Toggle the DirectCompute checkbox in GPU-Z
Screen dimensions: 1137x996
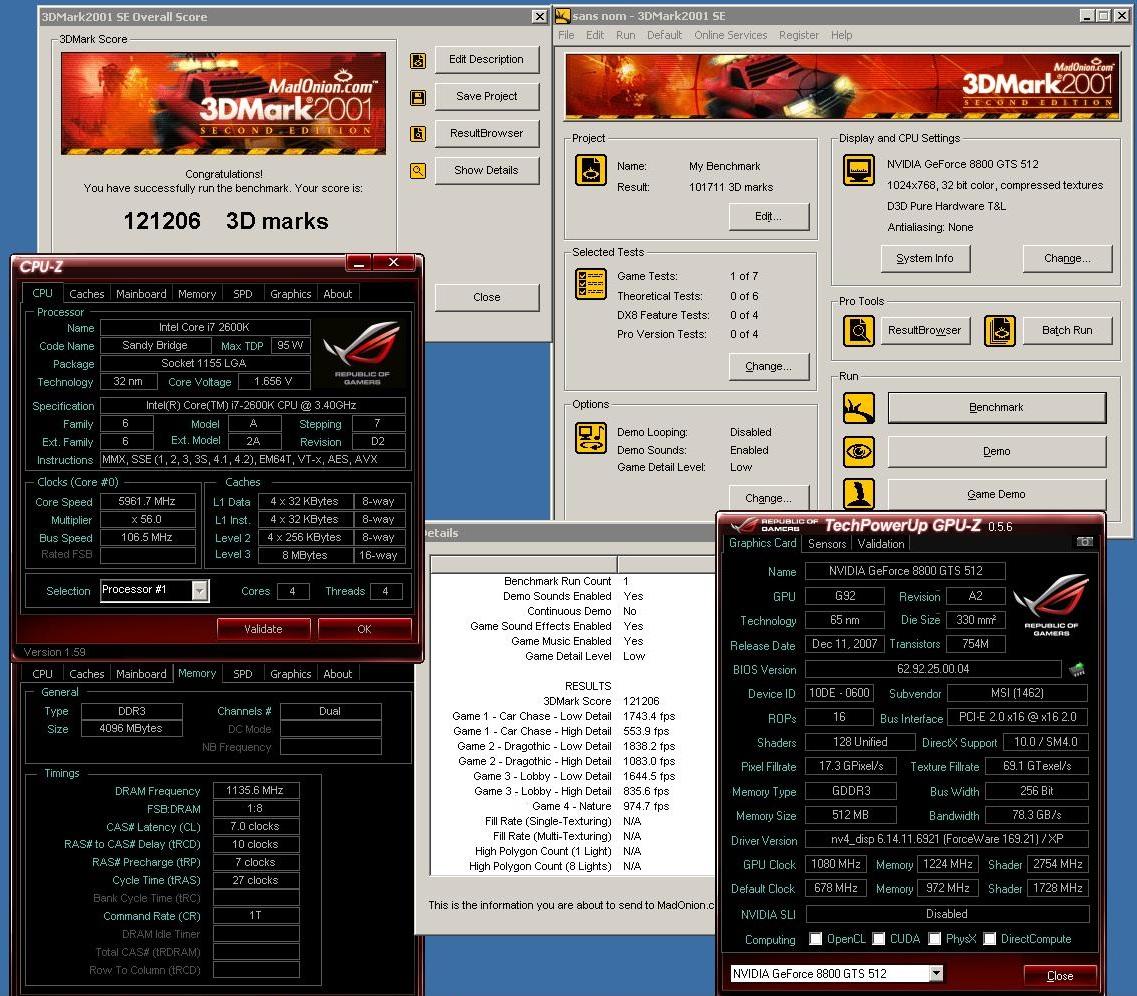pyautogui.click(x=989, y=939)
